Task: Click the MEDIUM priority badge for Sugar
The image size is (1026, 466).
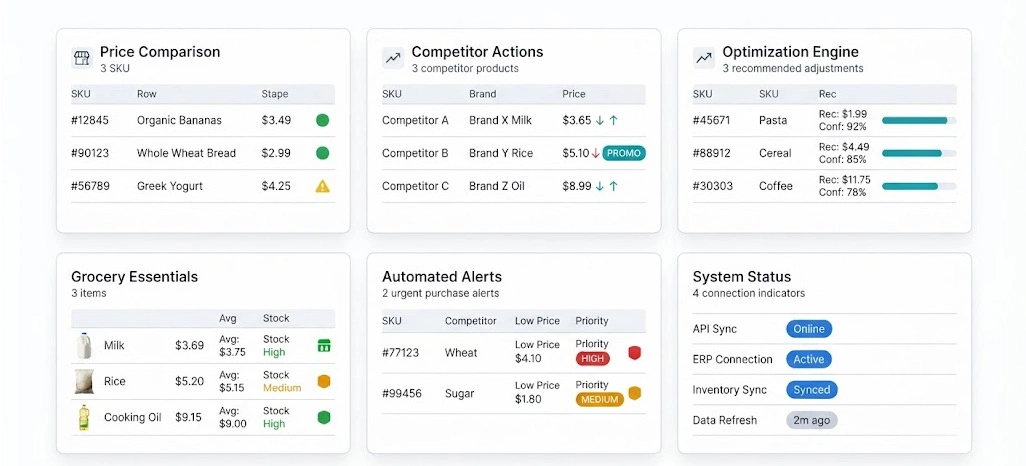Action: coord(600,399)
